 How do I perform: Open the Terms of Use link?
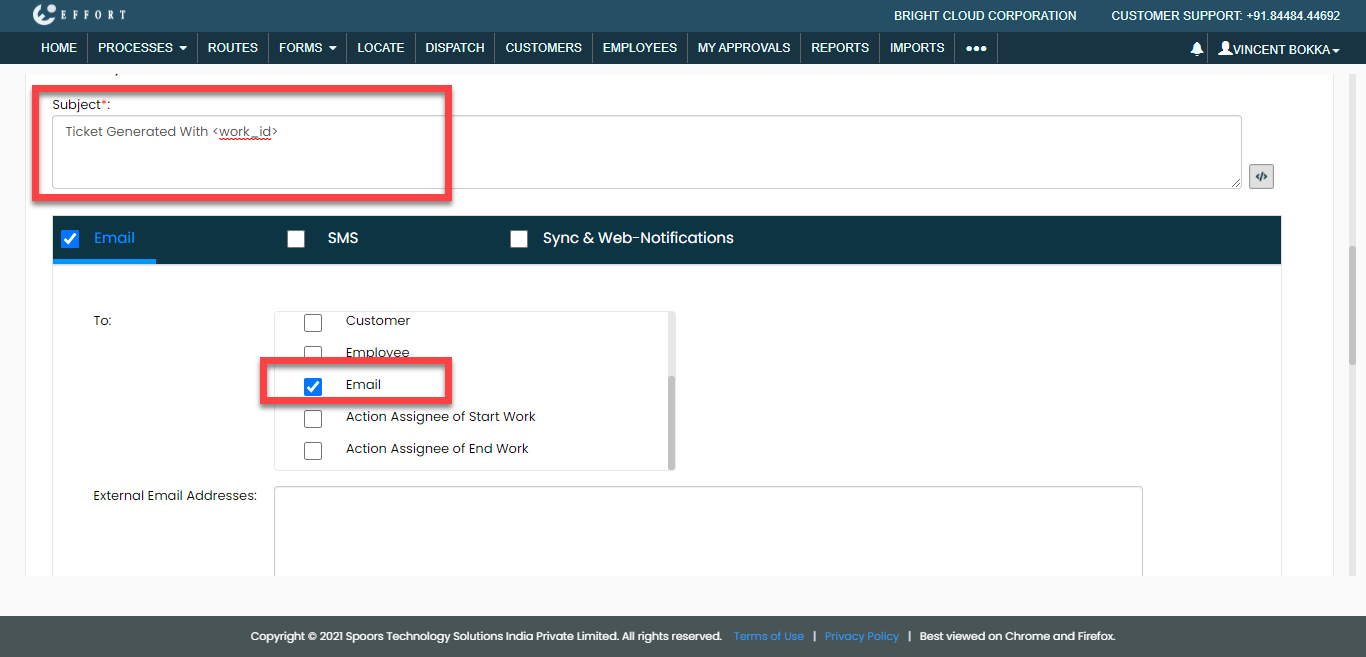[x=768, y=636]
